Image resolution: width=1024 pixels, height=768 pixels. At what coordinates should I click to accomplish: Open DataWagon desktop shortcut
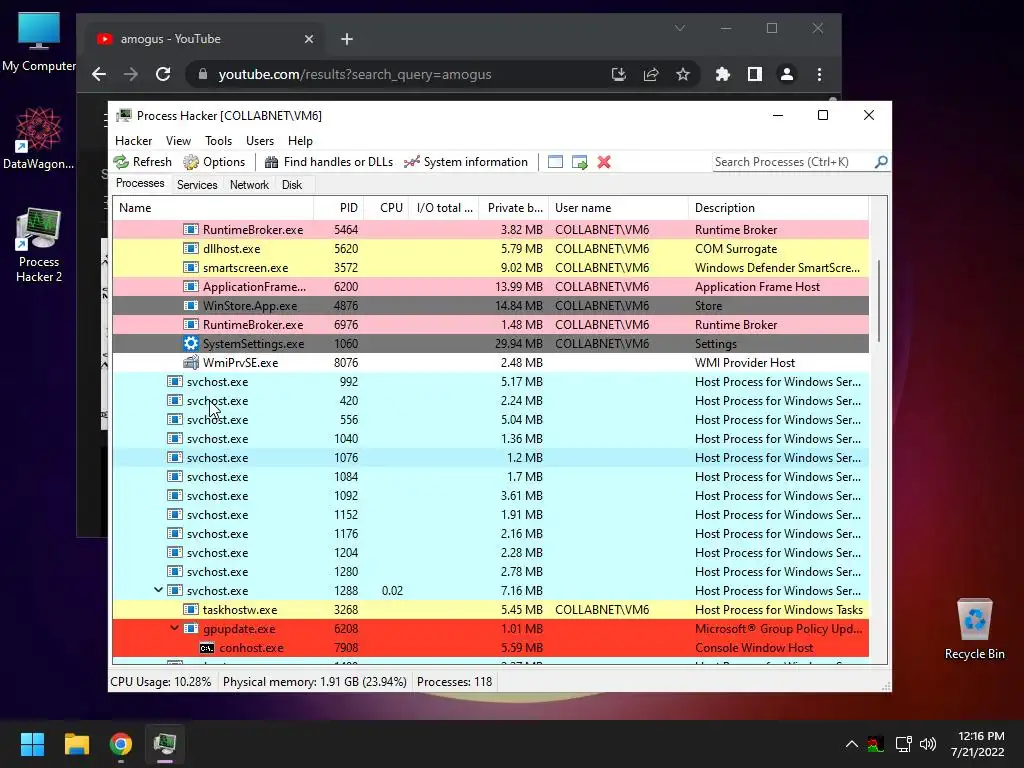(x=39, y=138)
